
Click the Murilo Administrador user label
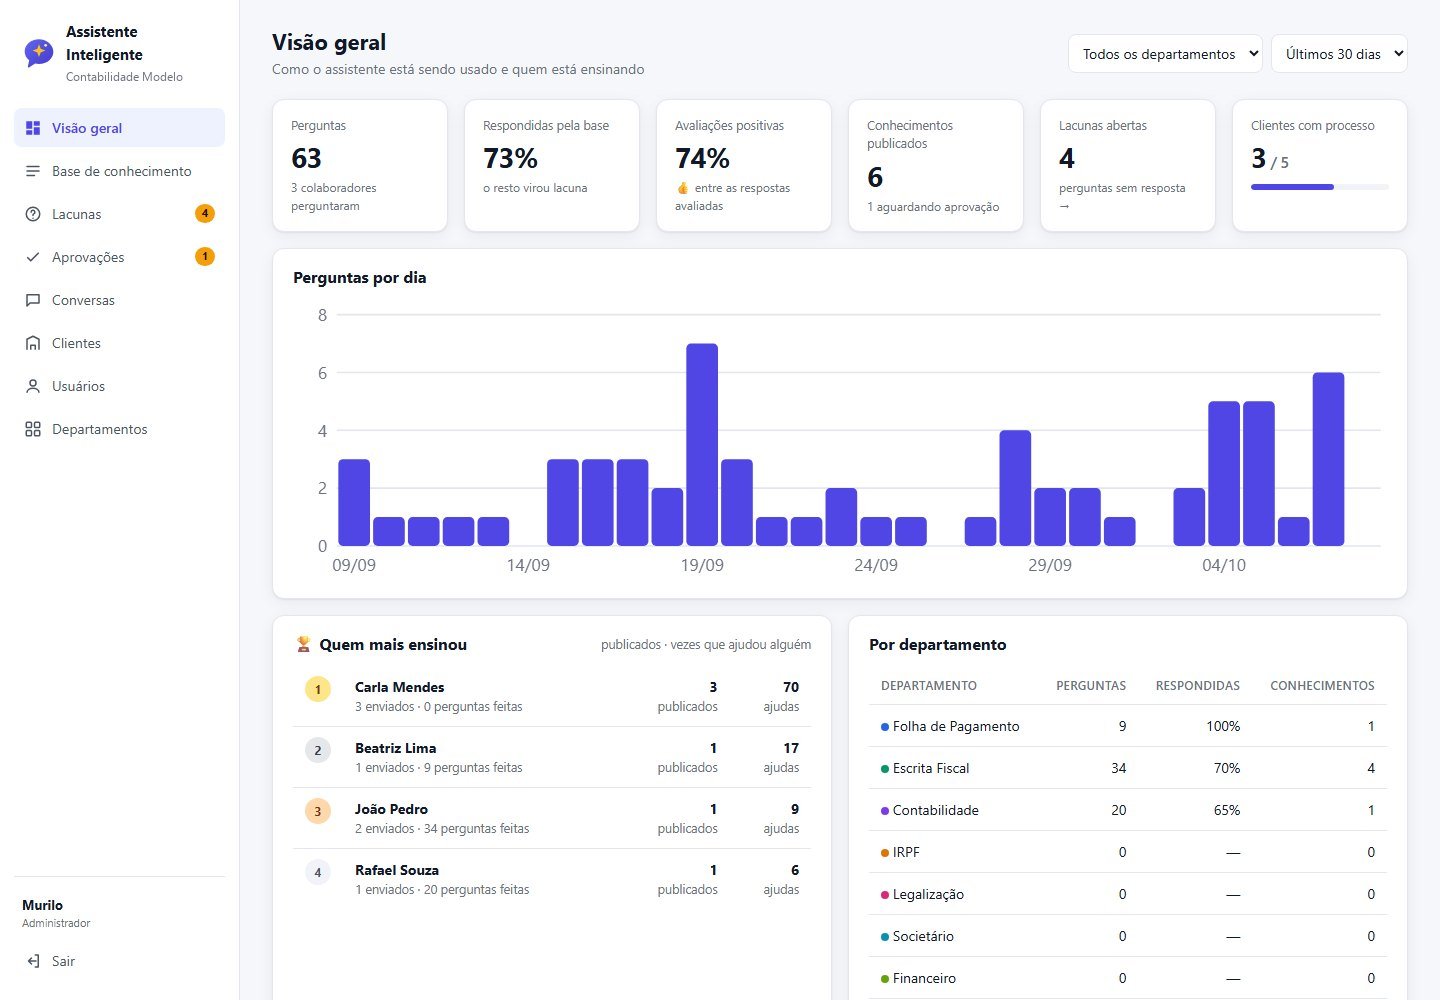(56, 913)
